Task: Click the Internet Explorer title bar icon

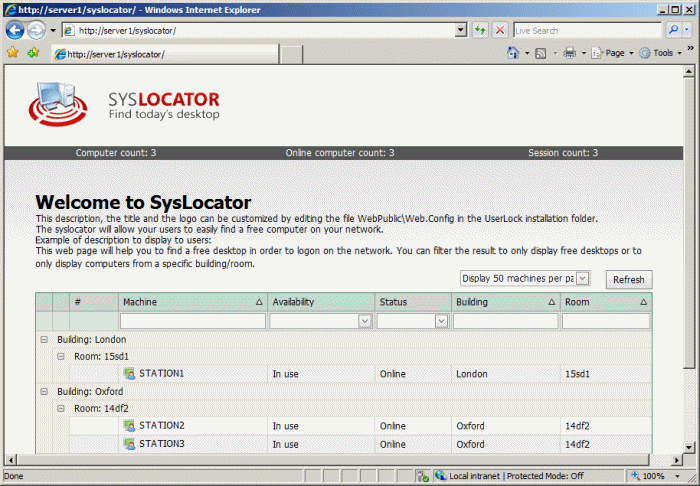Action: pyautogui.click(x=10, y=9)
